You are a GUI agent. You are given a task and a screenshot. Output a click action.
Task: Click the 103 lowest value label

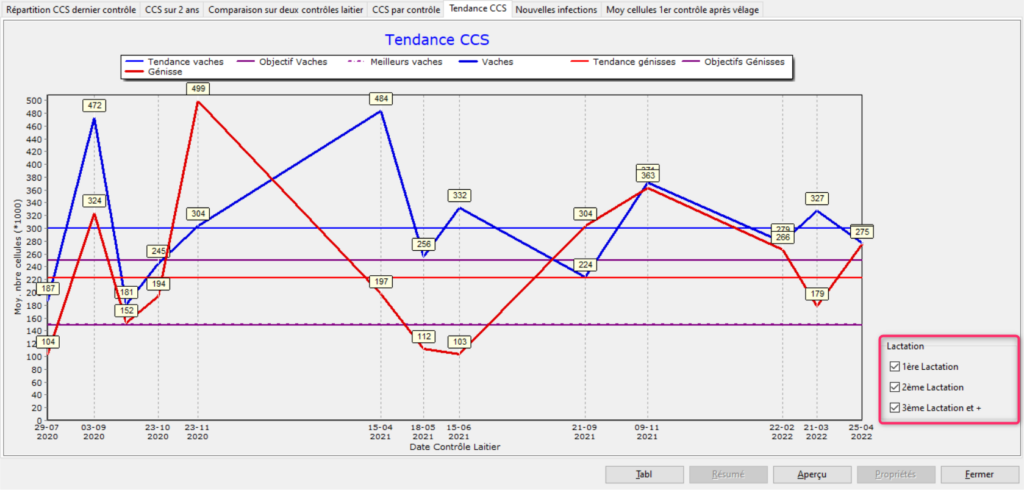coord(460,342)
